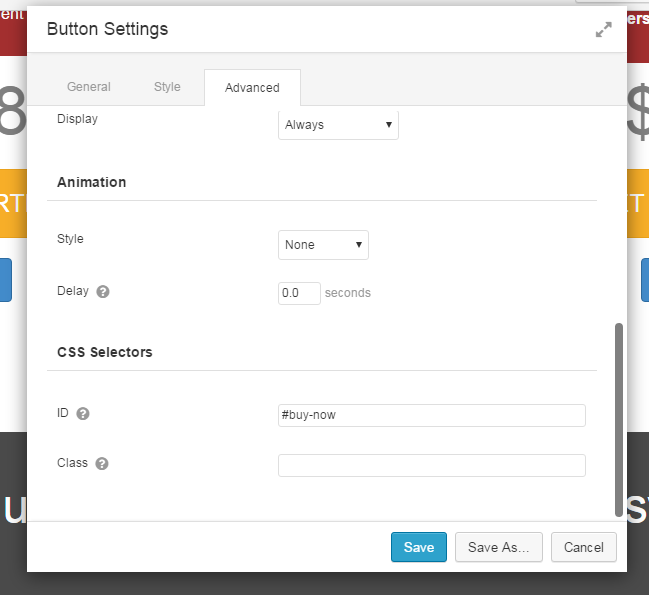
Task: Click the dialog's vertical scrollbar thumb
Action: tap(619, 418)
